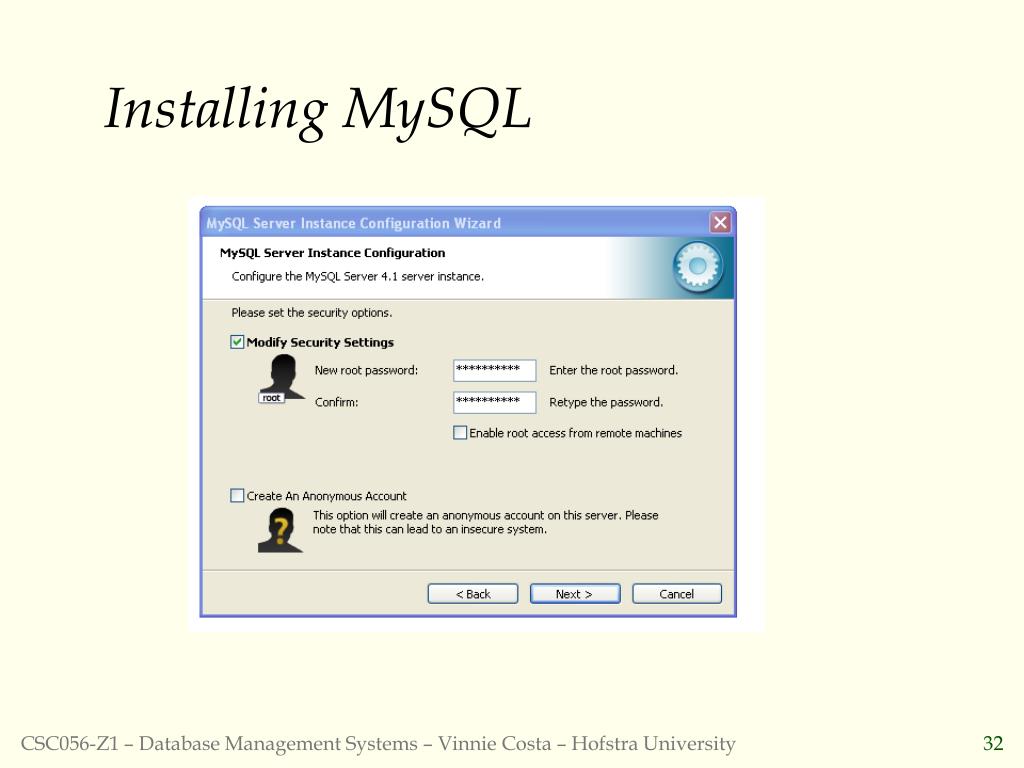Focus the Confirm password field

tap(494, 402)
